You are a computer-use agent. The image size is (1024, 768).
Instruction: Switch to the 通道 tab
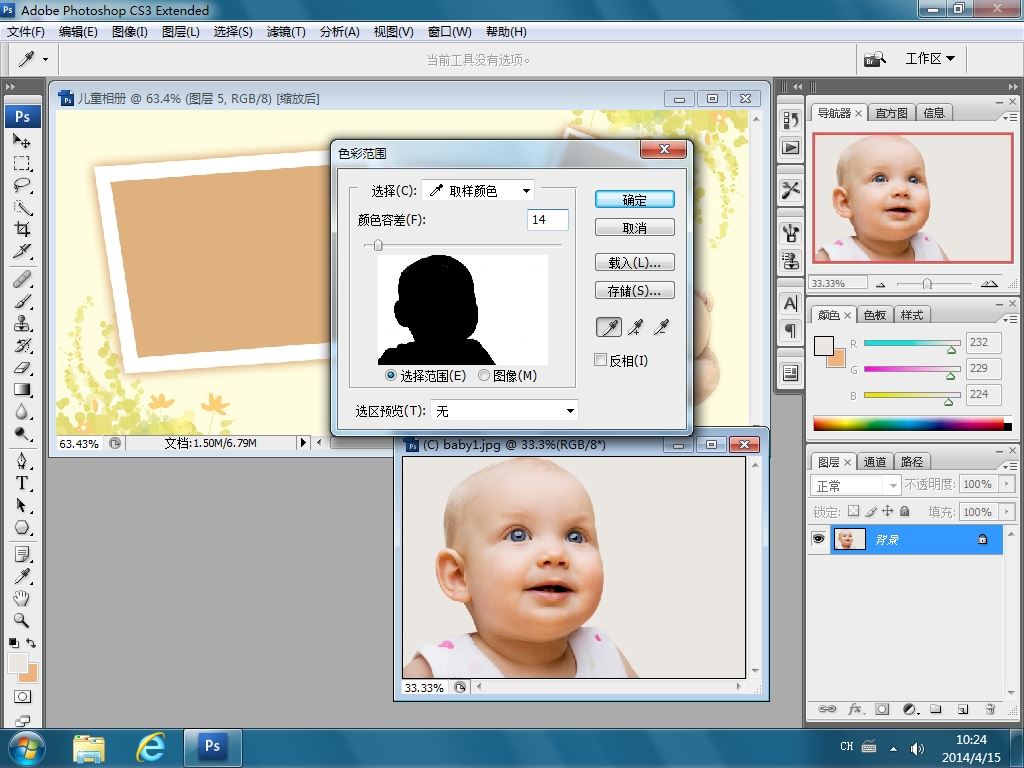[874, 462]
